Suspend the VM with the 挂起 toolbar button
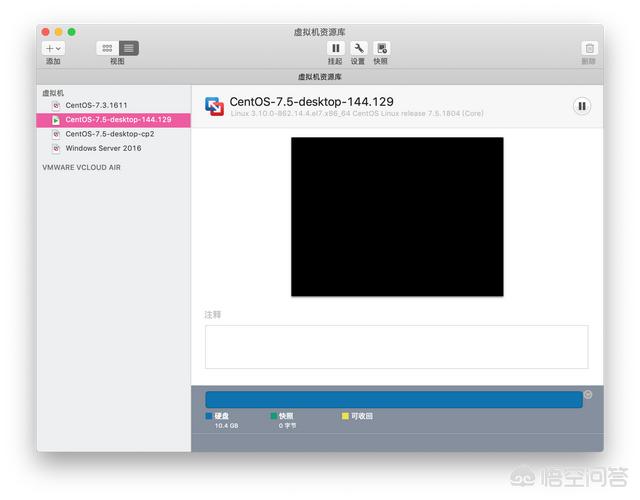The image size is (640, 500). pos(336,48)
